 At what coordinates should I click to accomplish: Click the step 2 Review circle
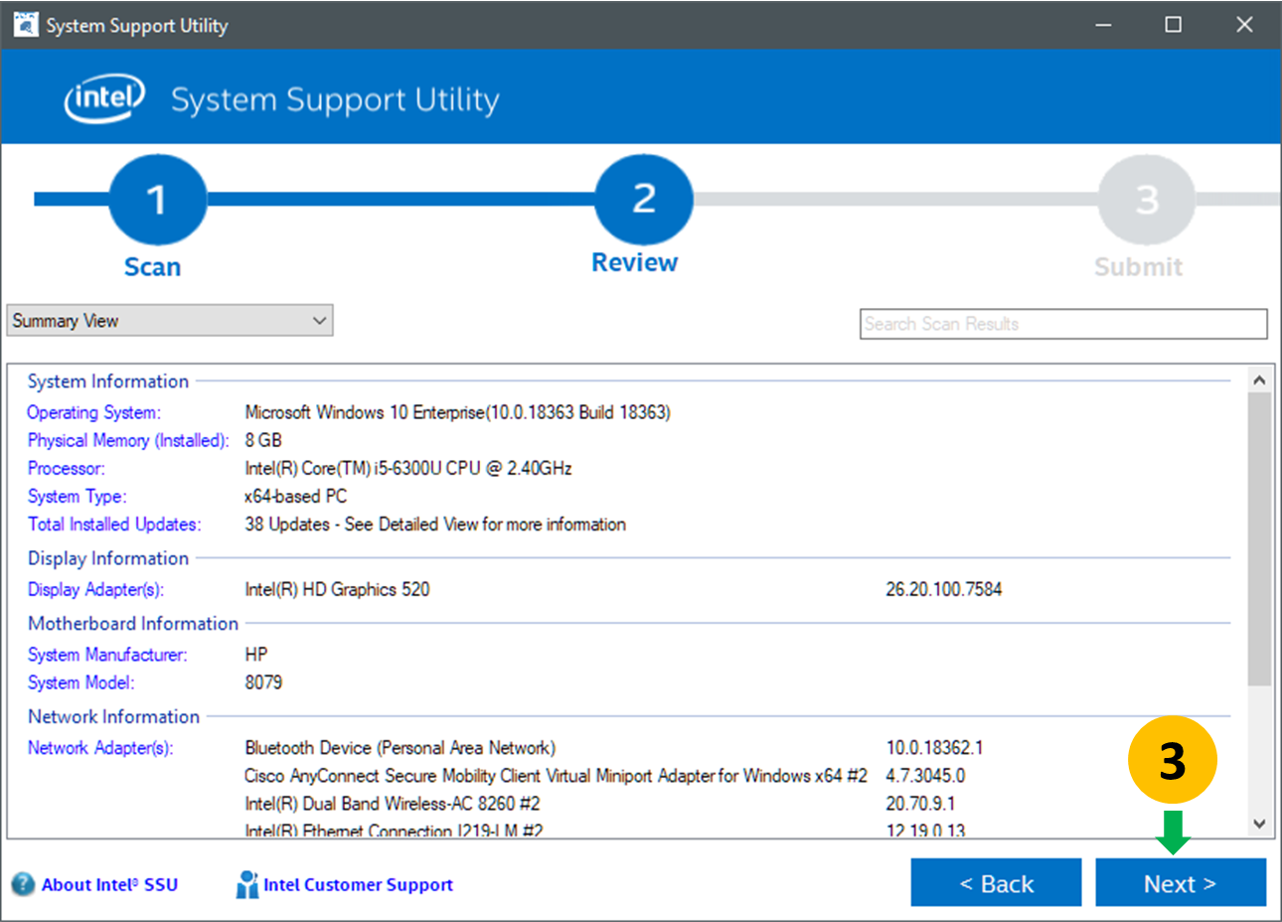point(643,200)
